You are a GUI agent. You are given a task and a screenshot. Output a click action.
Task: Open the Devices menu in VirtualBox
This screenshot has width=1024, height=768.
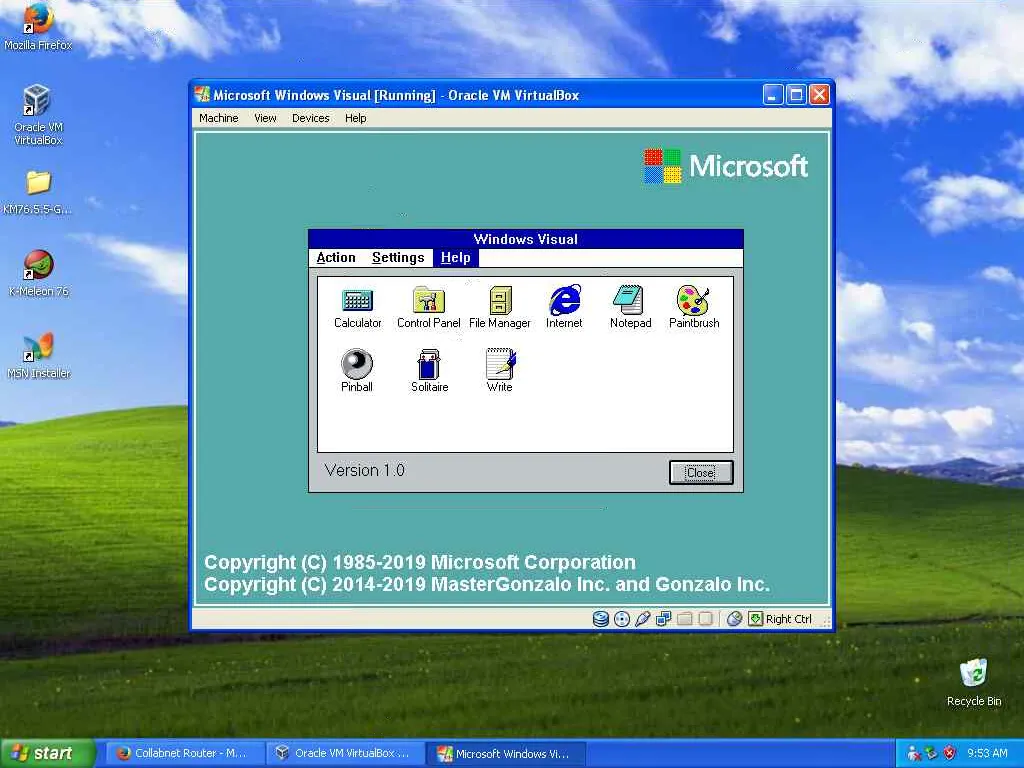(x=310, y=118)
